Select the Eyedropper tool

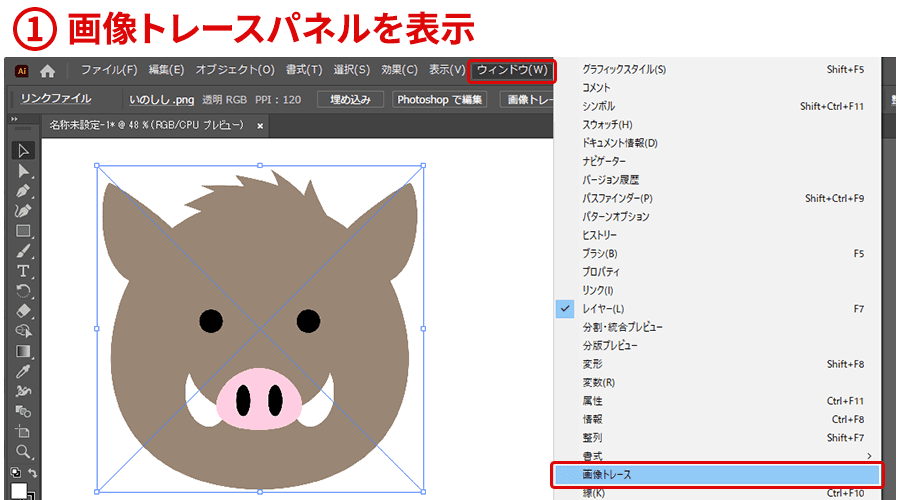point(23,371)
